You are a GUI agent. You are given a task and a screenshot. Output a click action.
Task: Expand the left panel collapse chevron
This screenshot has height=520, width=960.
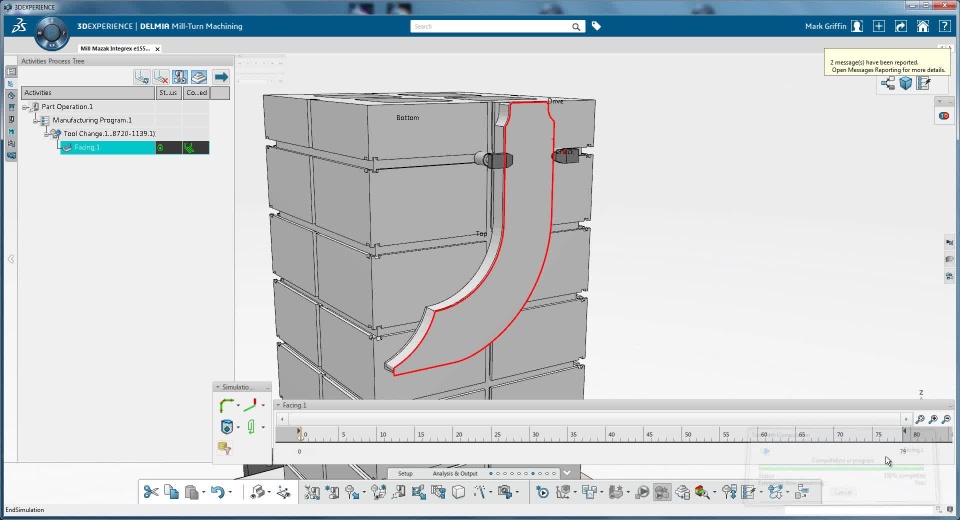[x=11, y=259]
